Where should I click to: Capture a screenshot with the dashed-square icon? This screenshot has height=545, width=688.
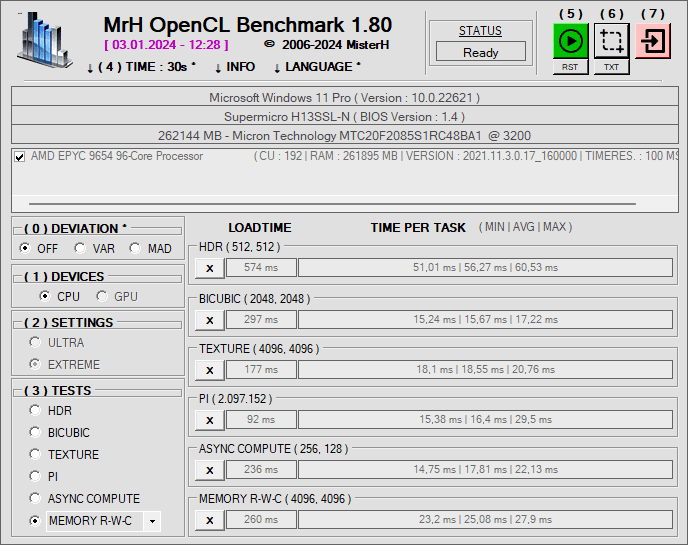coord(612,41)
